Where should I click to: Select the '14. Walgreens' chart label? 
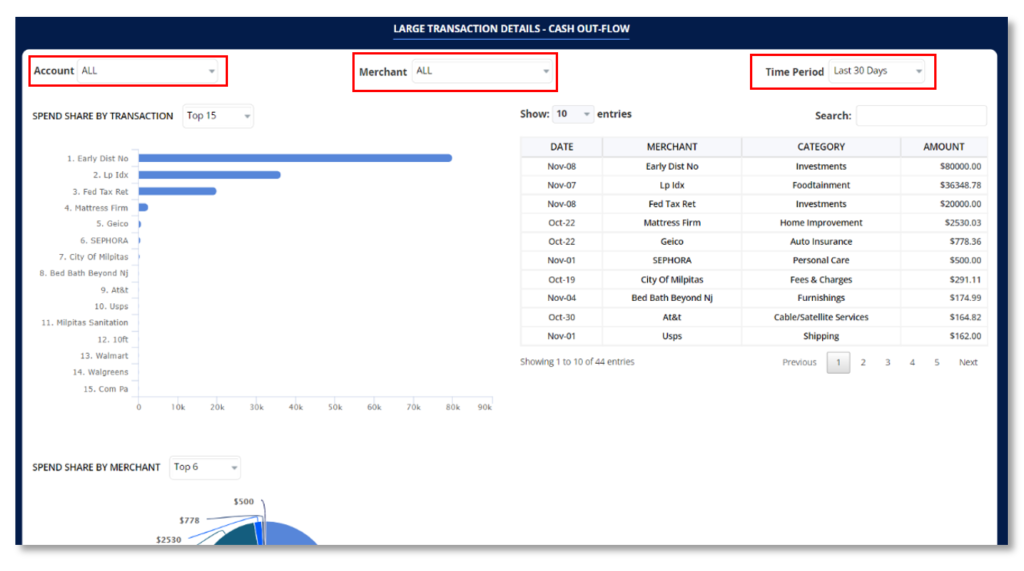101,372
